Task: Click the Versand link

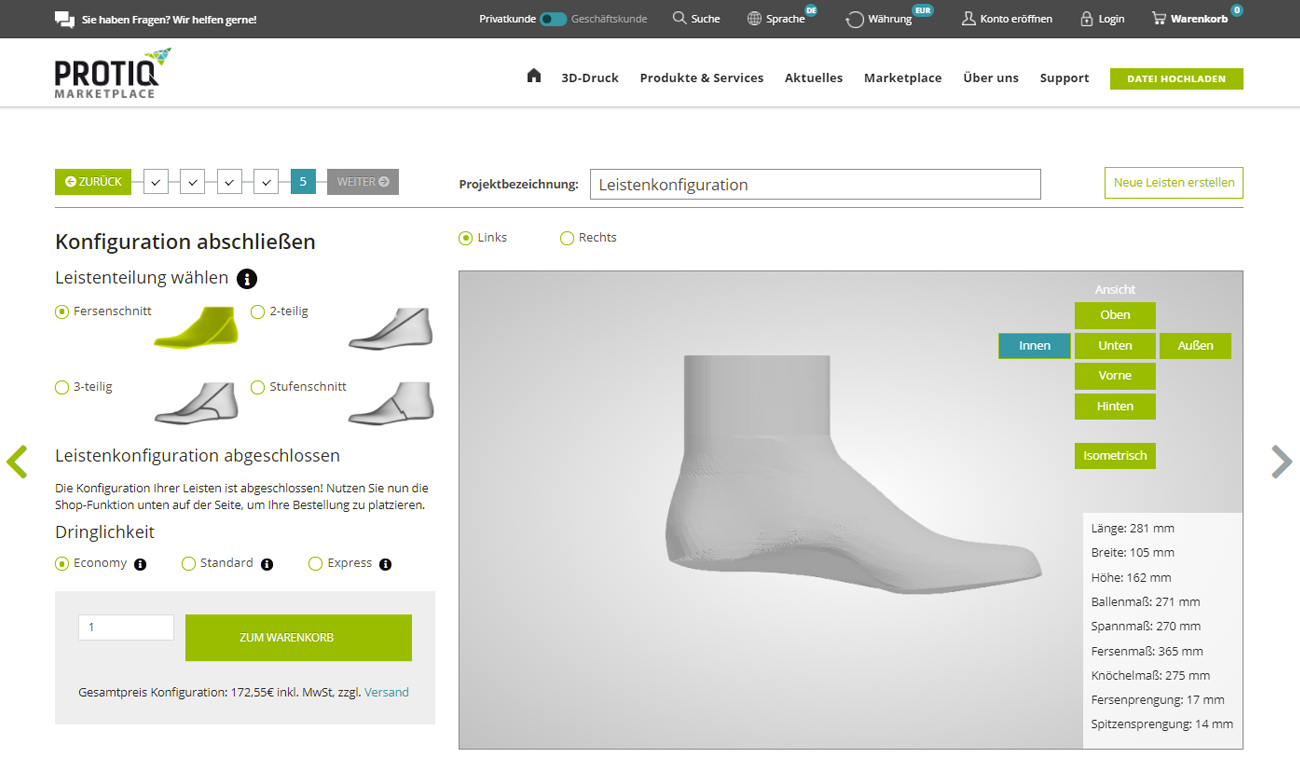Action: (x=386, y=692)
